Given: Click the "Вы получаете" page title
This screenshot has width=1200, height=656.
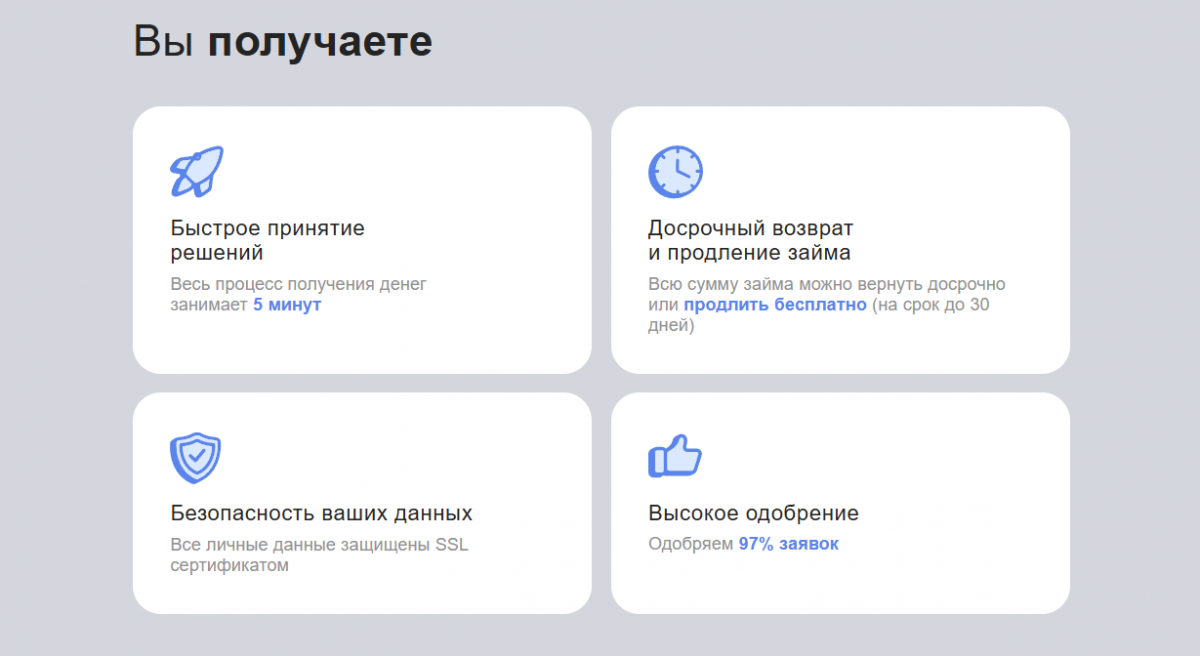Looking at the screenshot, I should 283,42.
